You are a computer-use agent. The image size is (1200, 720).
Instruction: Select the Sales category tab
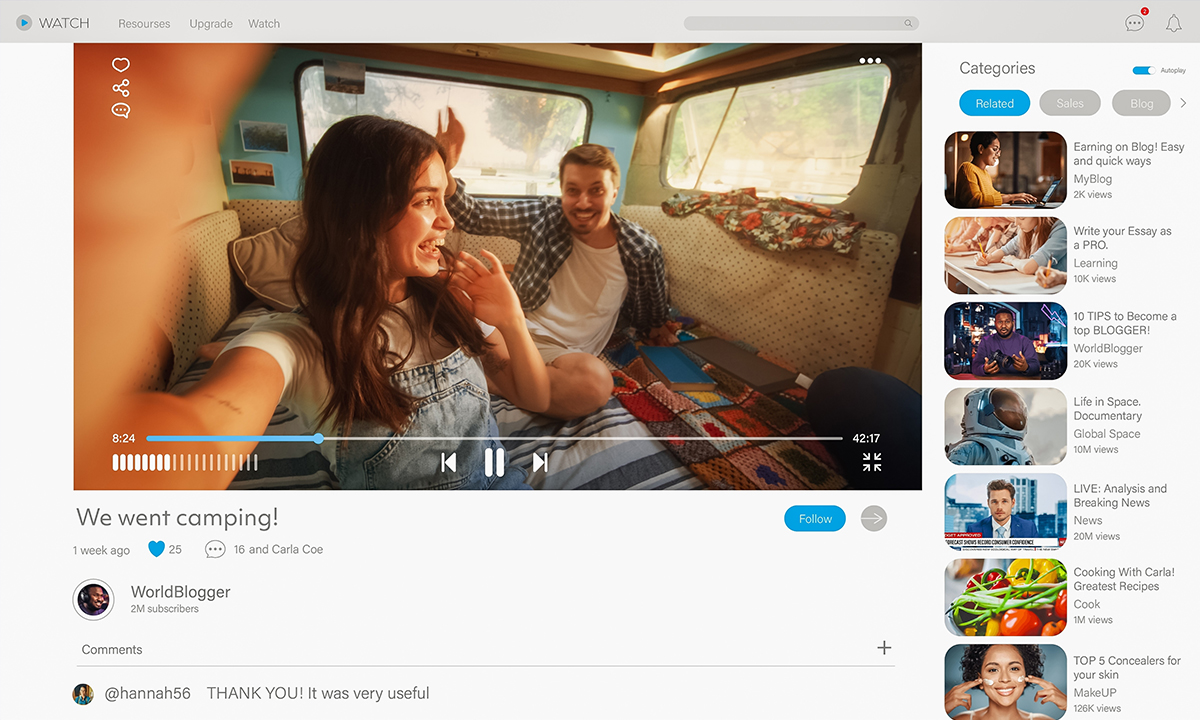click(x=1070, y=103)
